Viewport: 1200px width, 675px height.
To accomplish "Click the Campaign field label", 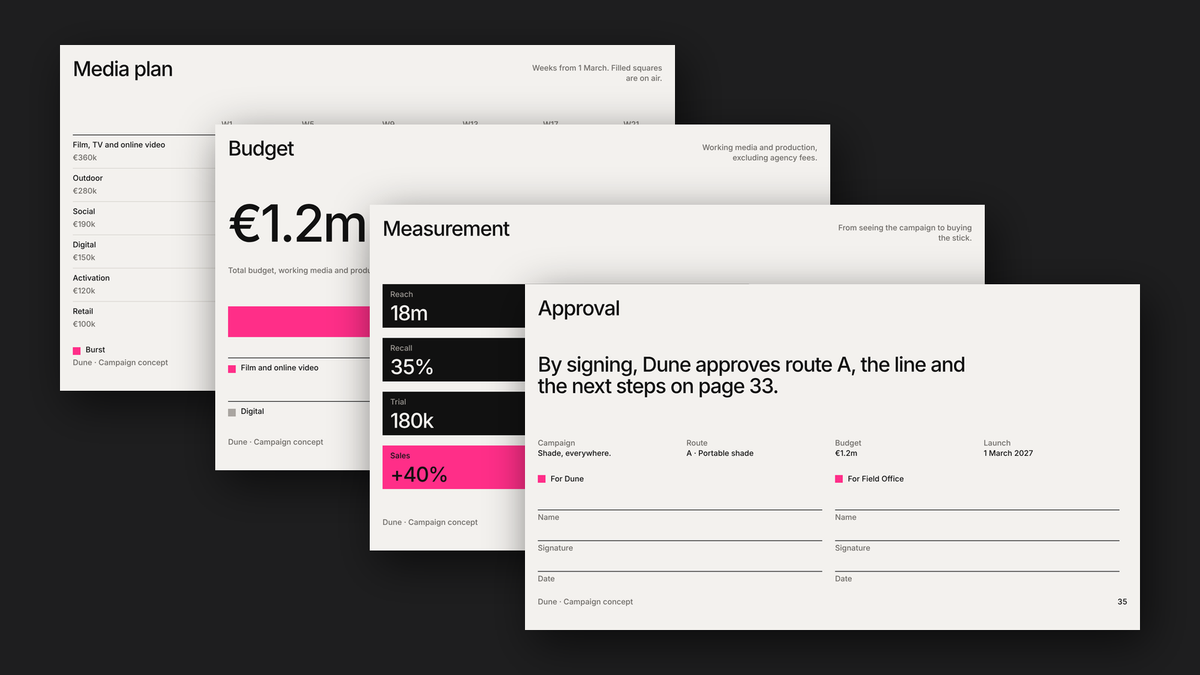I will [x=556, y=443].
